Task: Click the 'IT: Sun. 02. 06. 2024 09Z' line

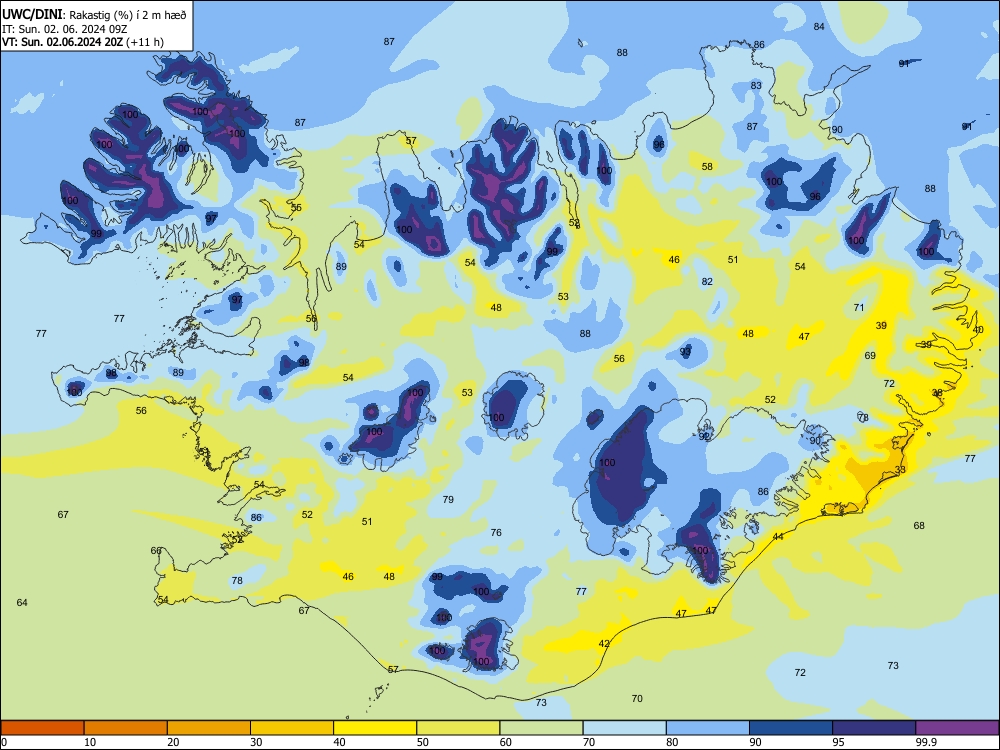Action: [64, 29]
